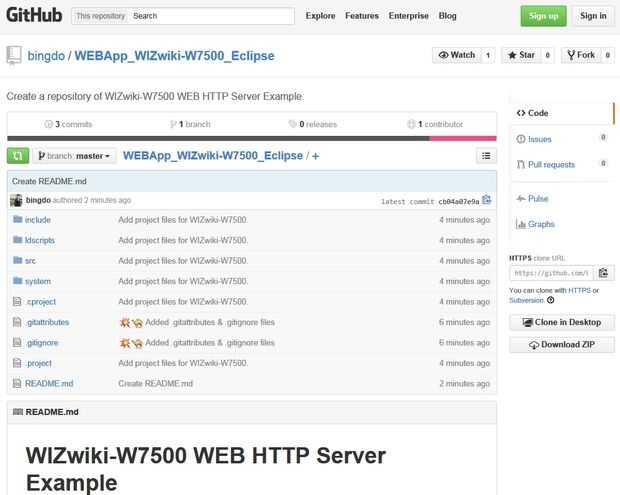620x495 pixels.
Task: Click the README.md file icon in list
Action: 17,384
